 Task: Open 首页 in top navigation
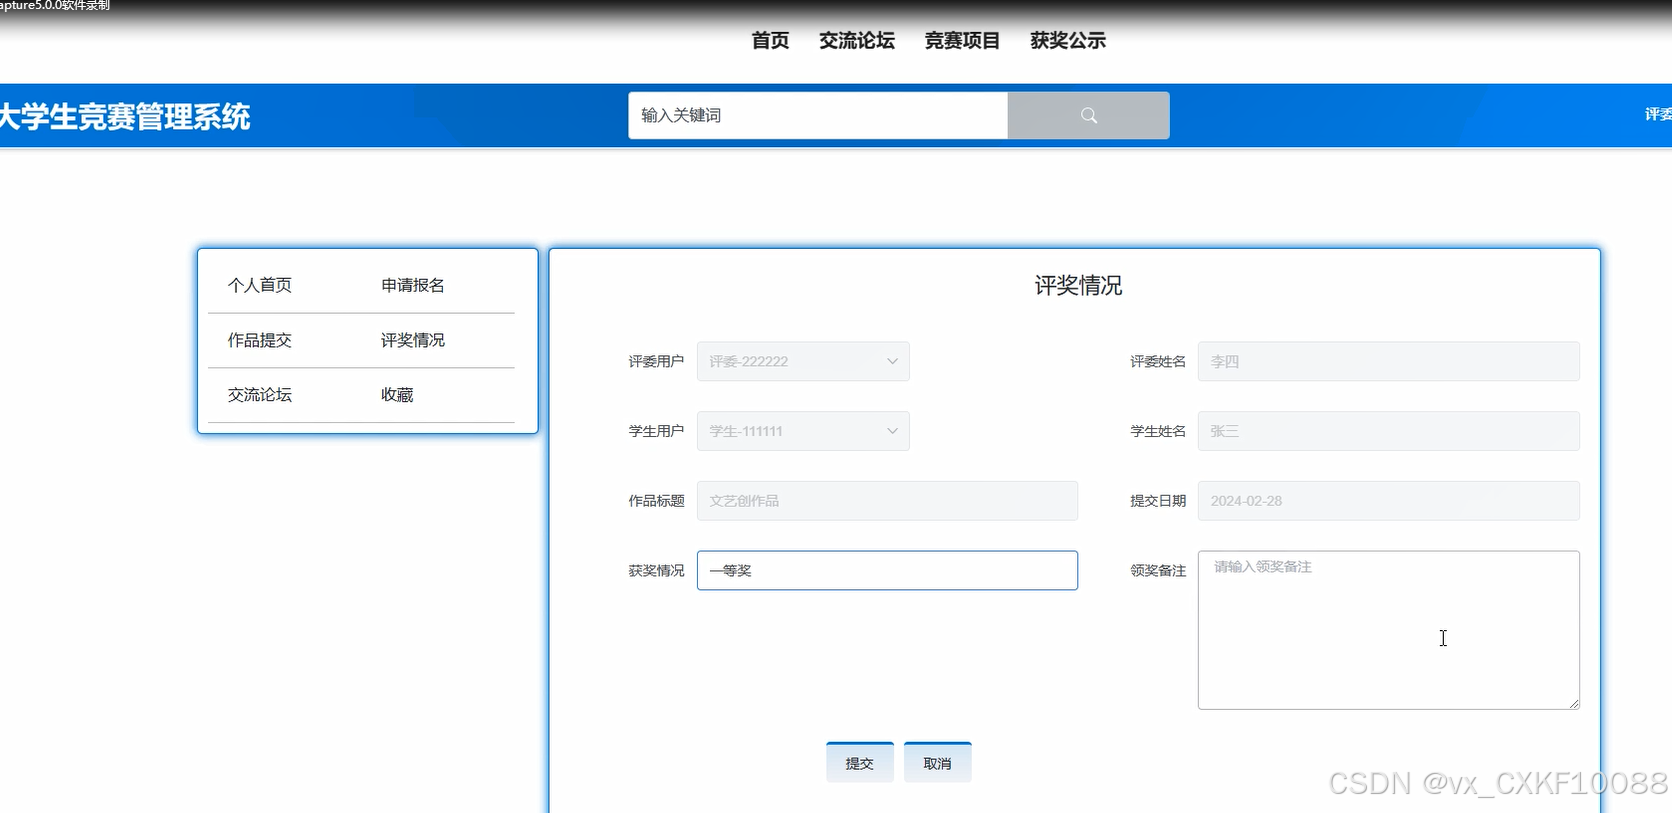770,41
